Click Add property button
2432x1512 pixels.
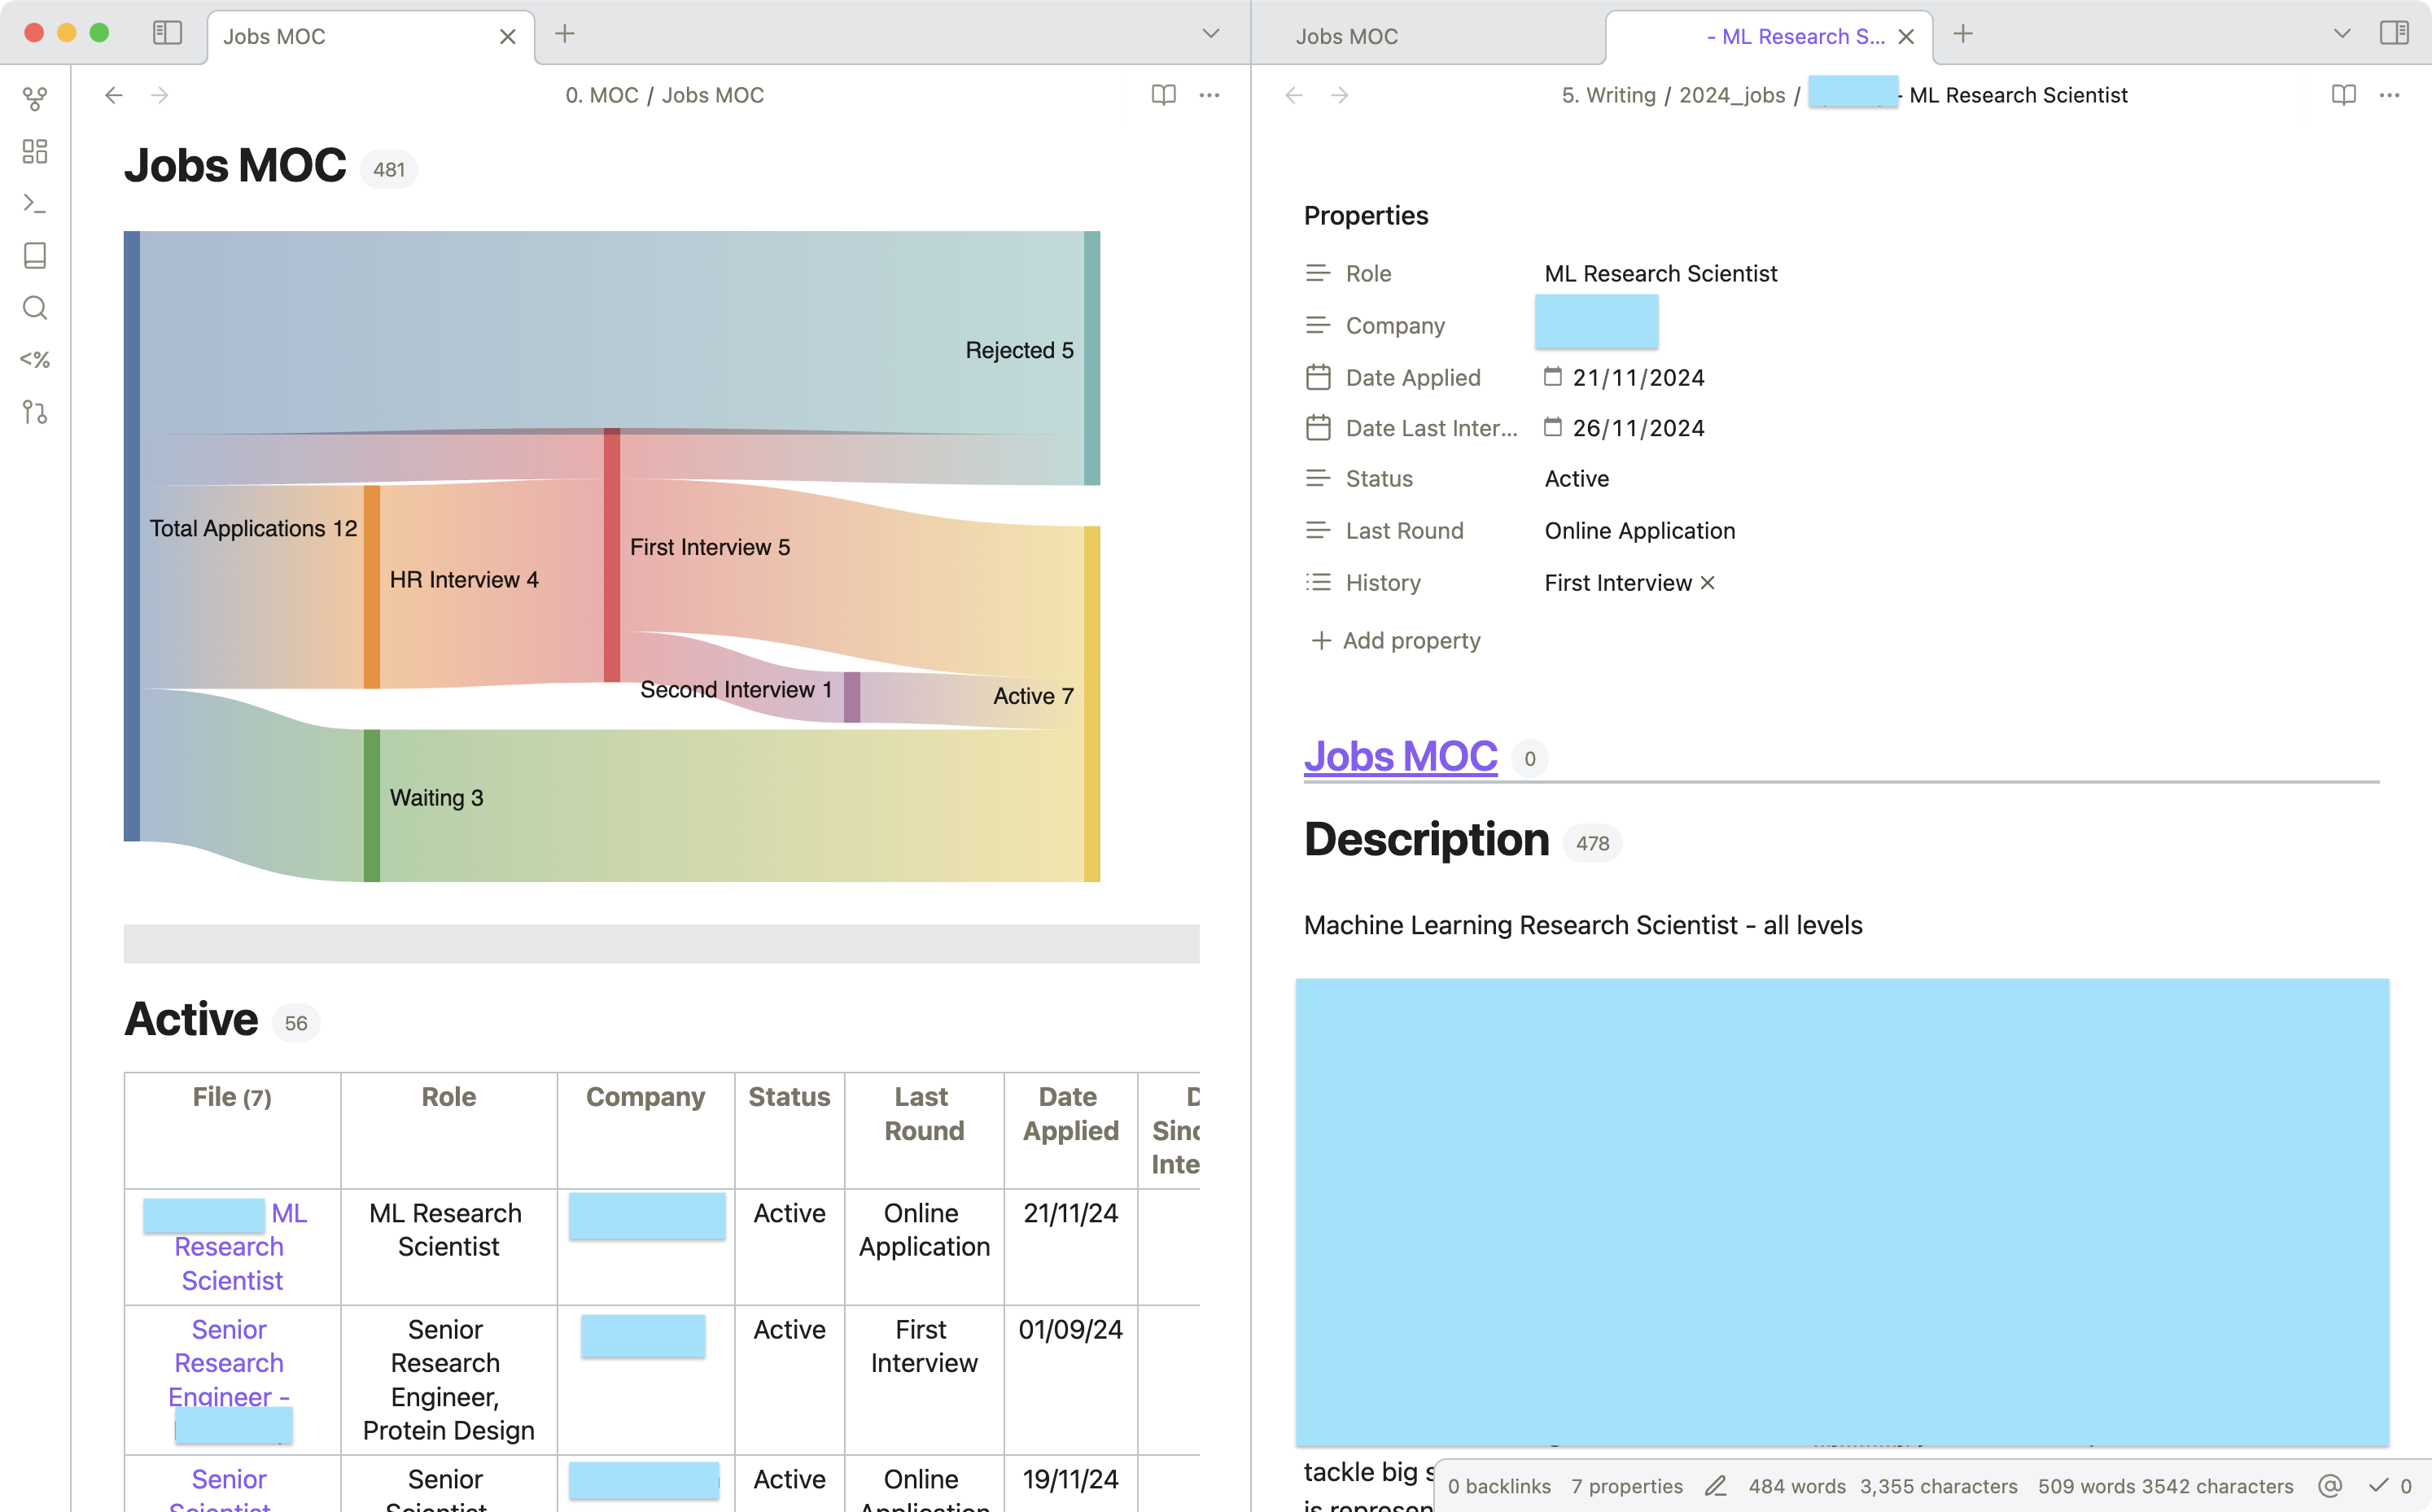pyautogui.click(x=1395, y=640)
